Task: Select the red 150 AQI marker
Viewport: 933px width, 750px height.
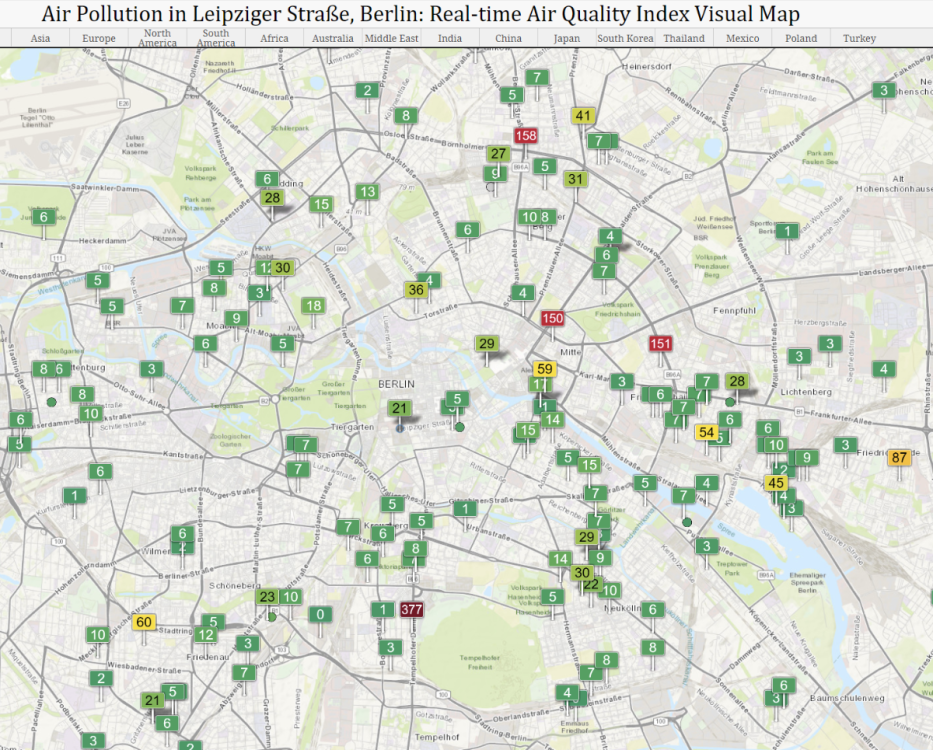Action: coord(552,319)
